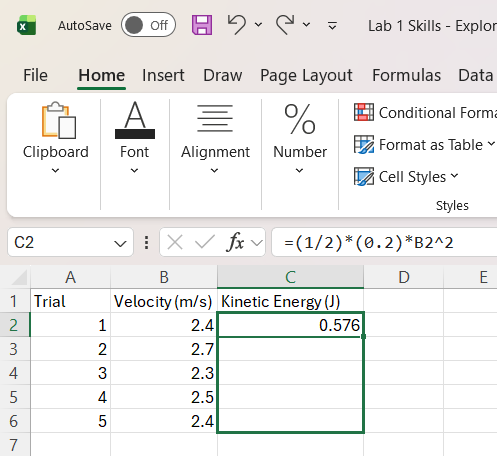This screenshot has width=497, height=456.
Task: Open the Undo history dropdown arrow
Action: tap(258, 25)
